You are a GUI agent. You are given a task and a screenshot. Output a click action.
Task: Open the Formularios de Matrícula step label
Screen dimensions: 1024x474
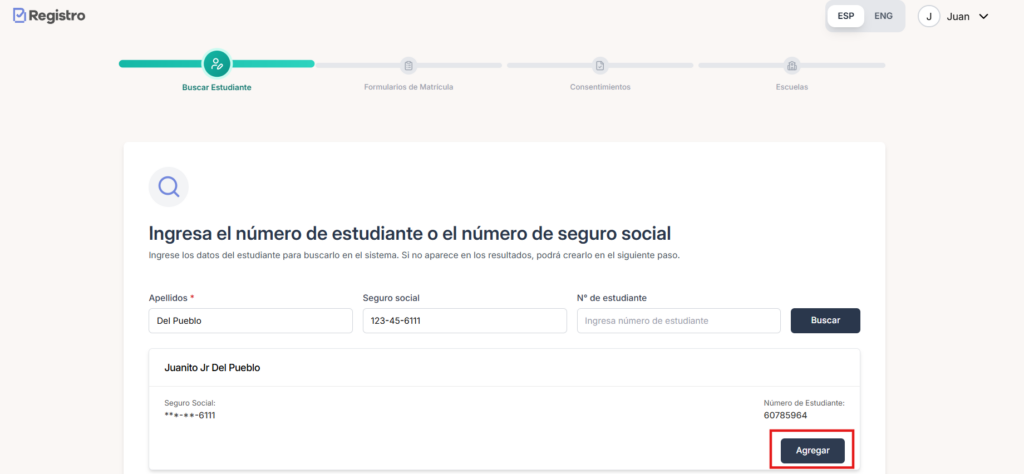pos(408,87)
